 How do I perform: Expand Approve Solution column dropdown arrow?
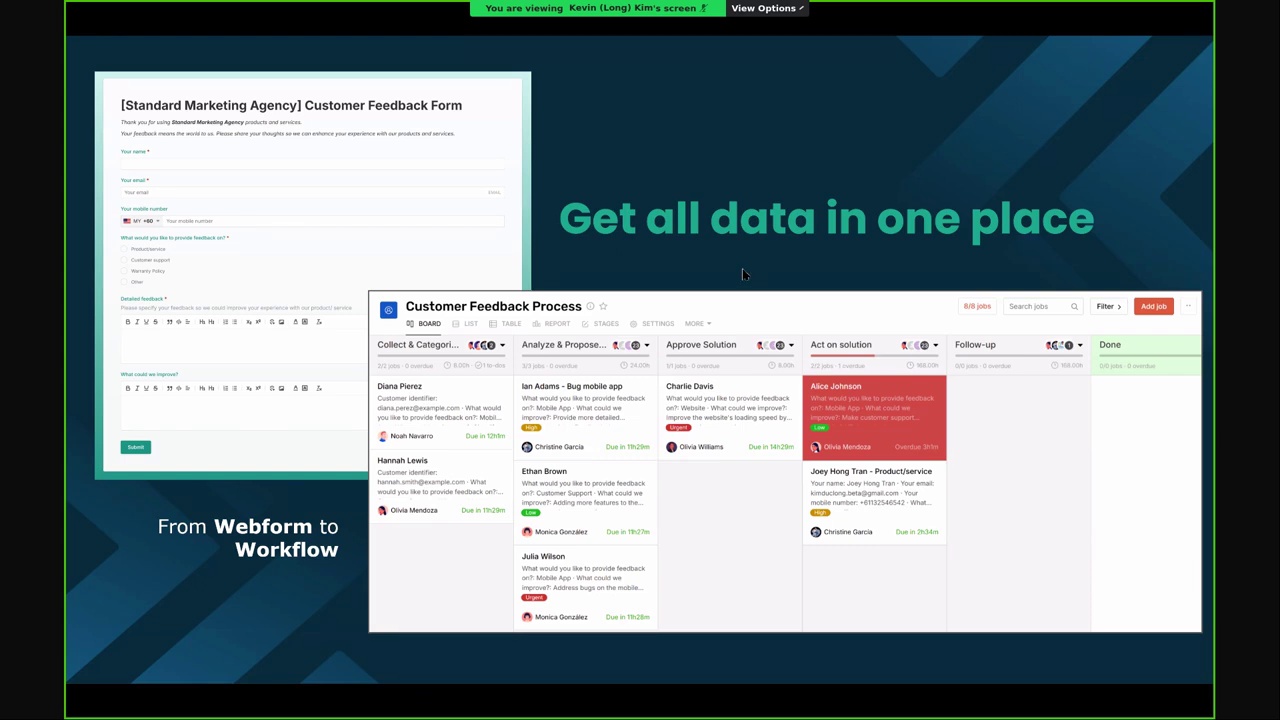(791, 346)
